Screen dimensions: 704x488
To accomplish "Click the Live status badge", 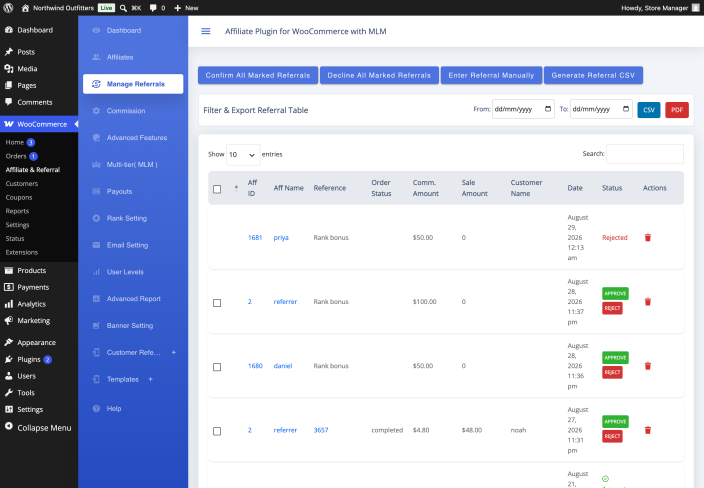I will pos(106,8).
